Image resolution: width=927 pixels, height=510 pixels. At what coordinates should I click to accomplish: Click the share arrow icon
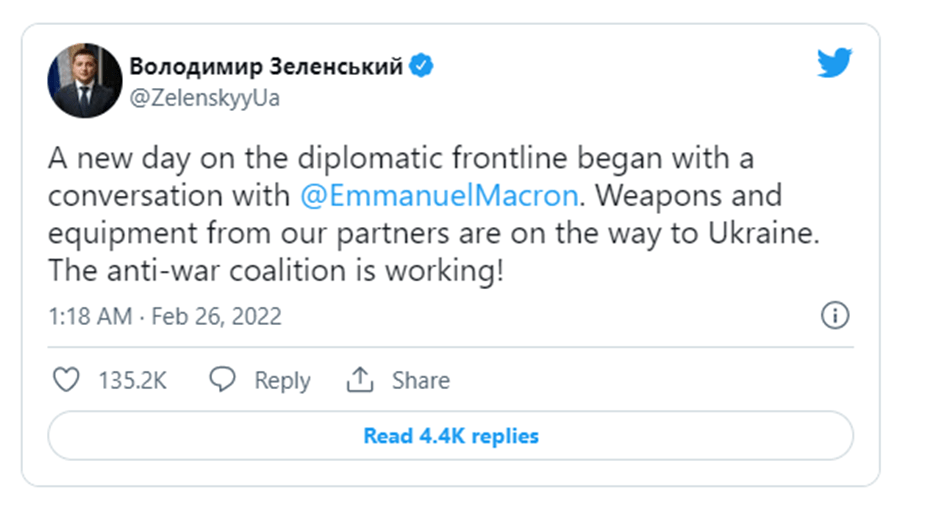click(359, 380)
